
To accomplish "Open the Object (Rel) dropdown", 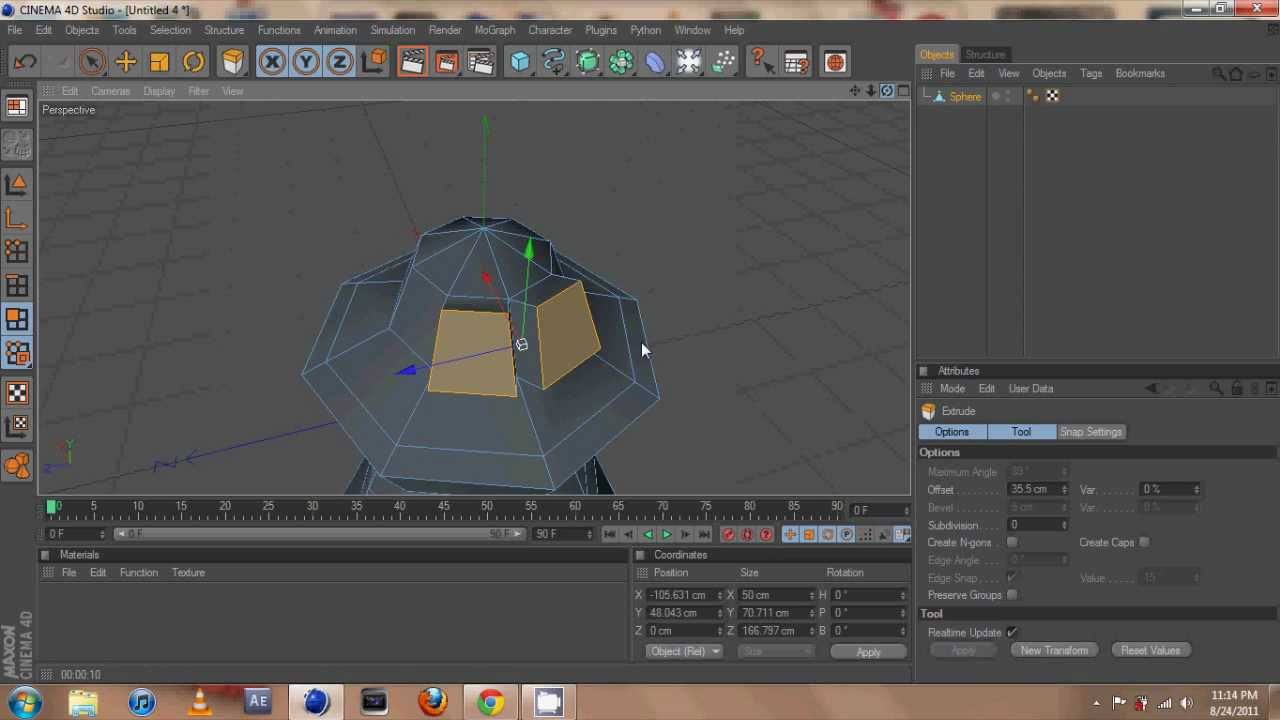I will click(x=685, y=651).
